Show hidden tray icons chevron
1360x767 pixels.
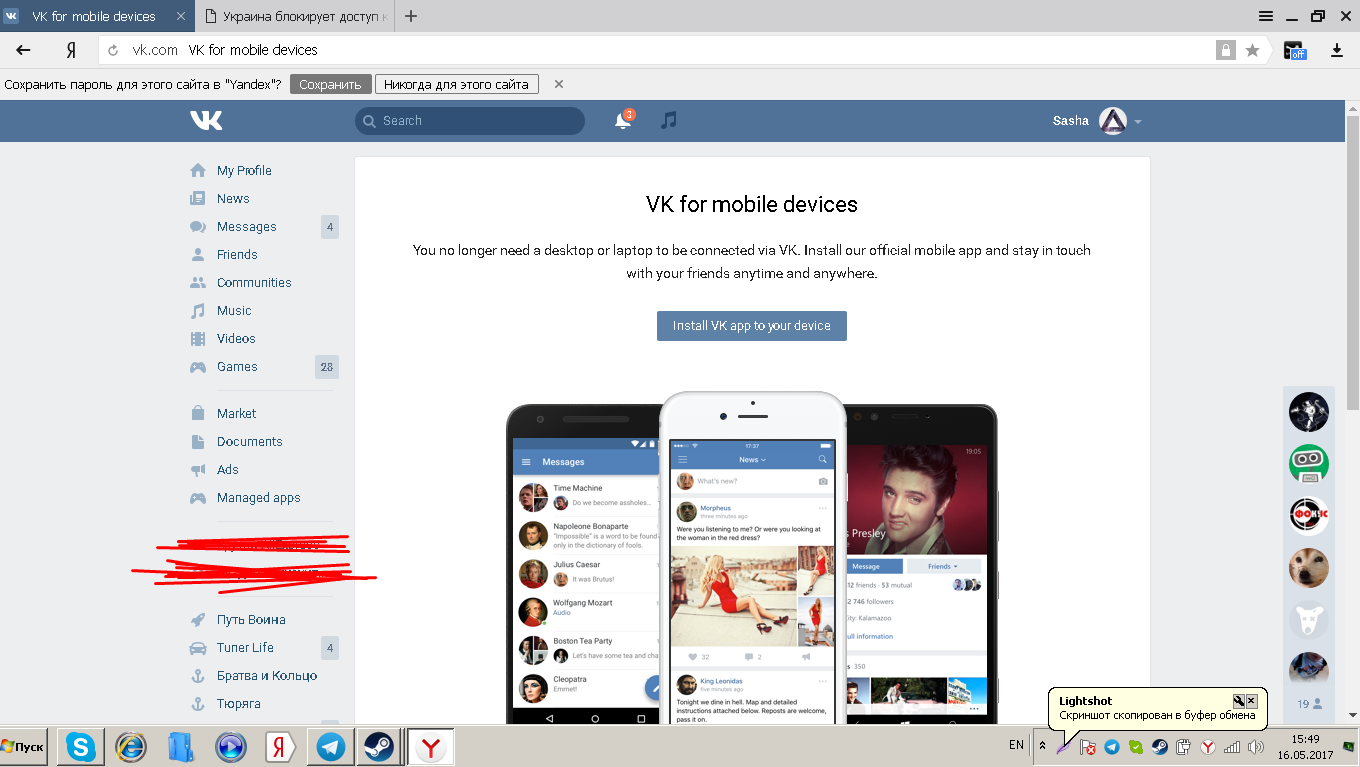(x=1042, y=746)
